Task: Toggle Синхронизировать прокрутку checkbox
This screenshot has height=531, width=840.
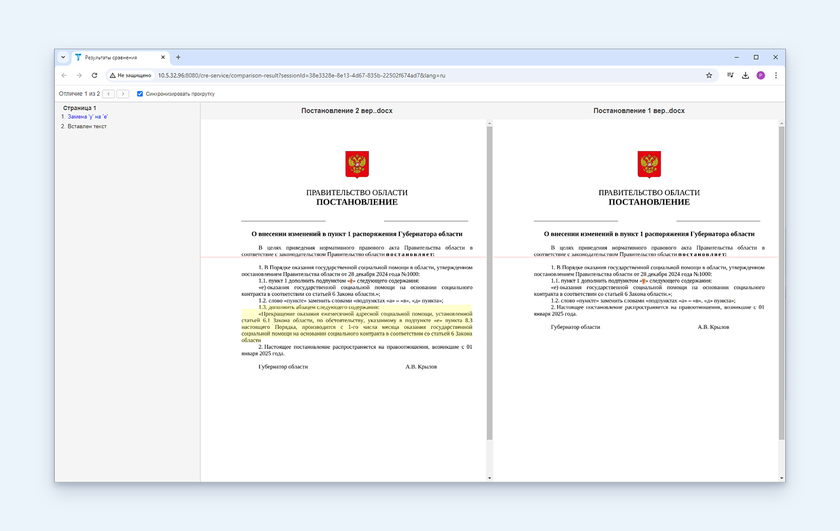Action: point(139,93)
